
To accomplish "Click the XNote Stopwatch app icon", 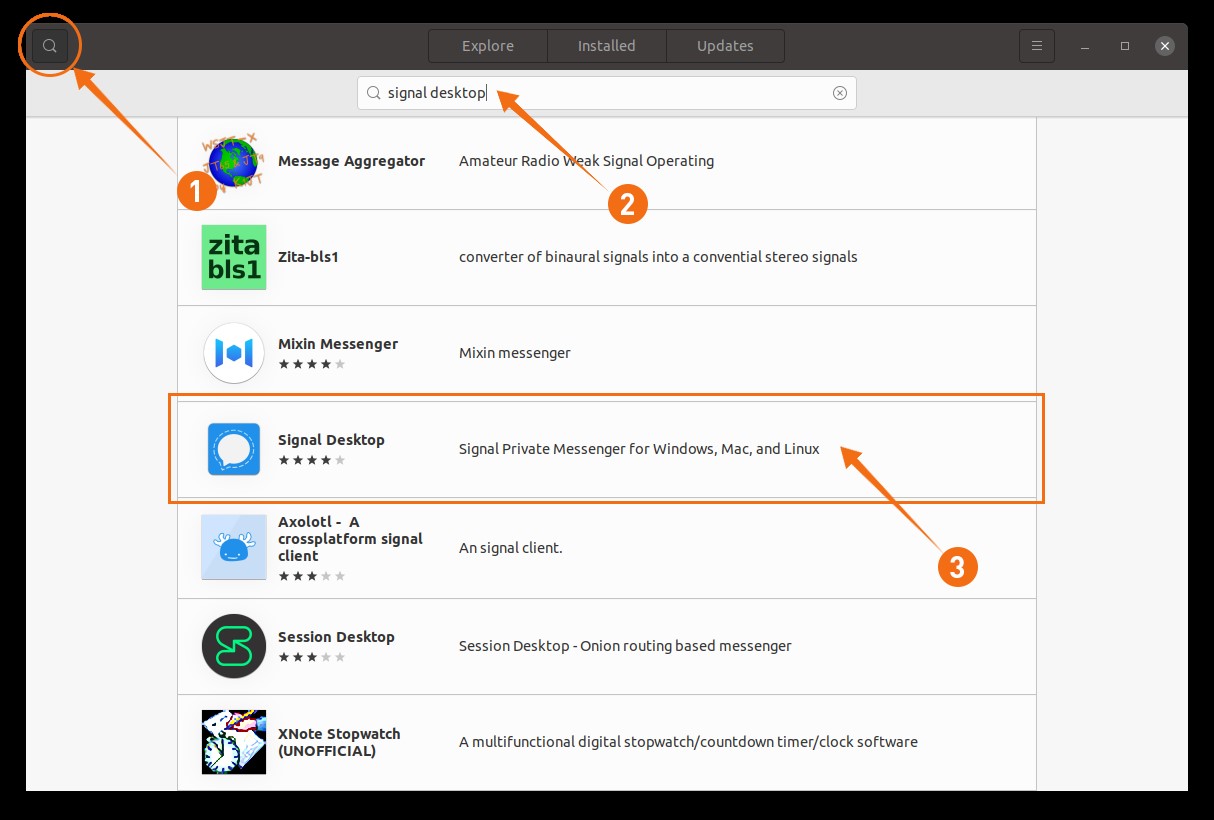I will click(x=234, y=742).
